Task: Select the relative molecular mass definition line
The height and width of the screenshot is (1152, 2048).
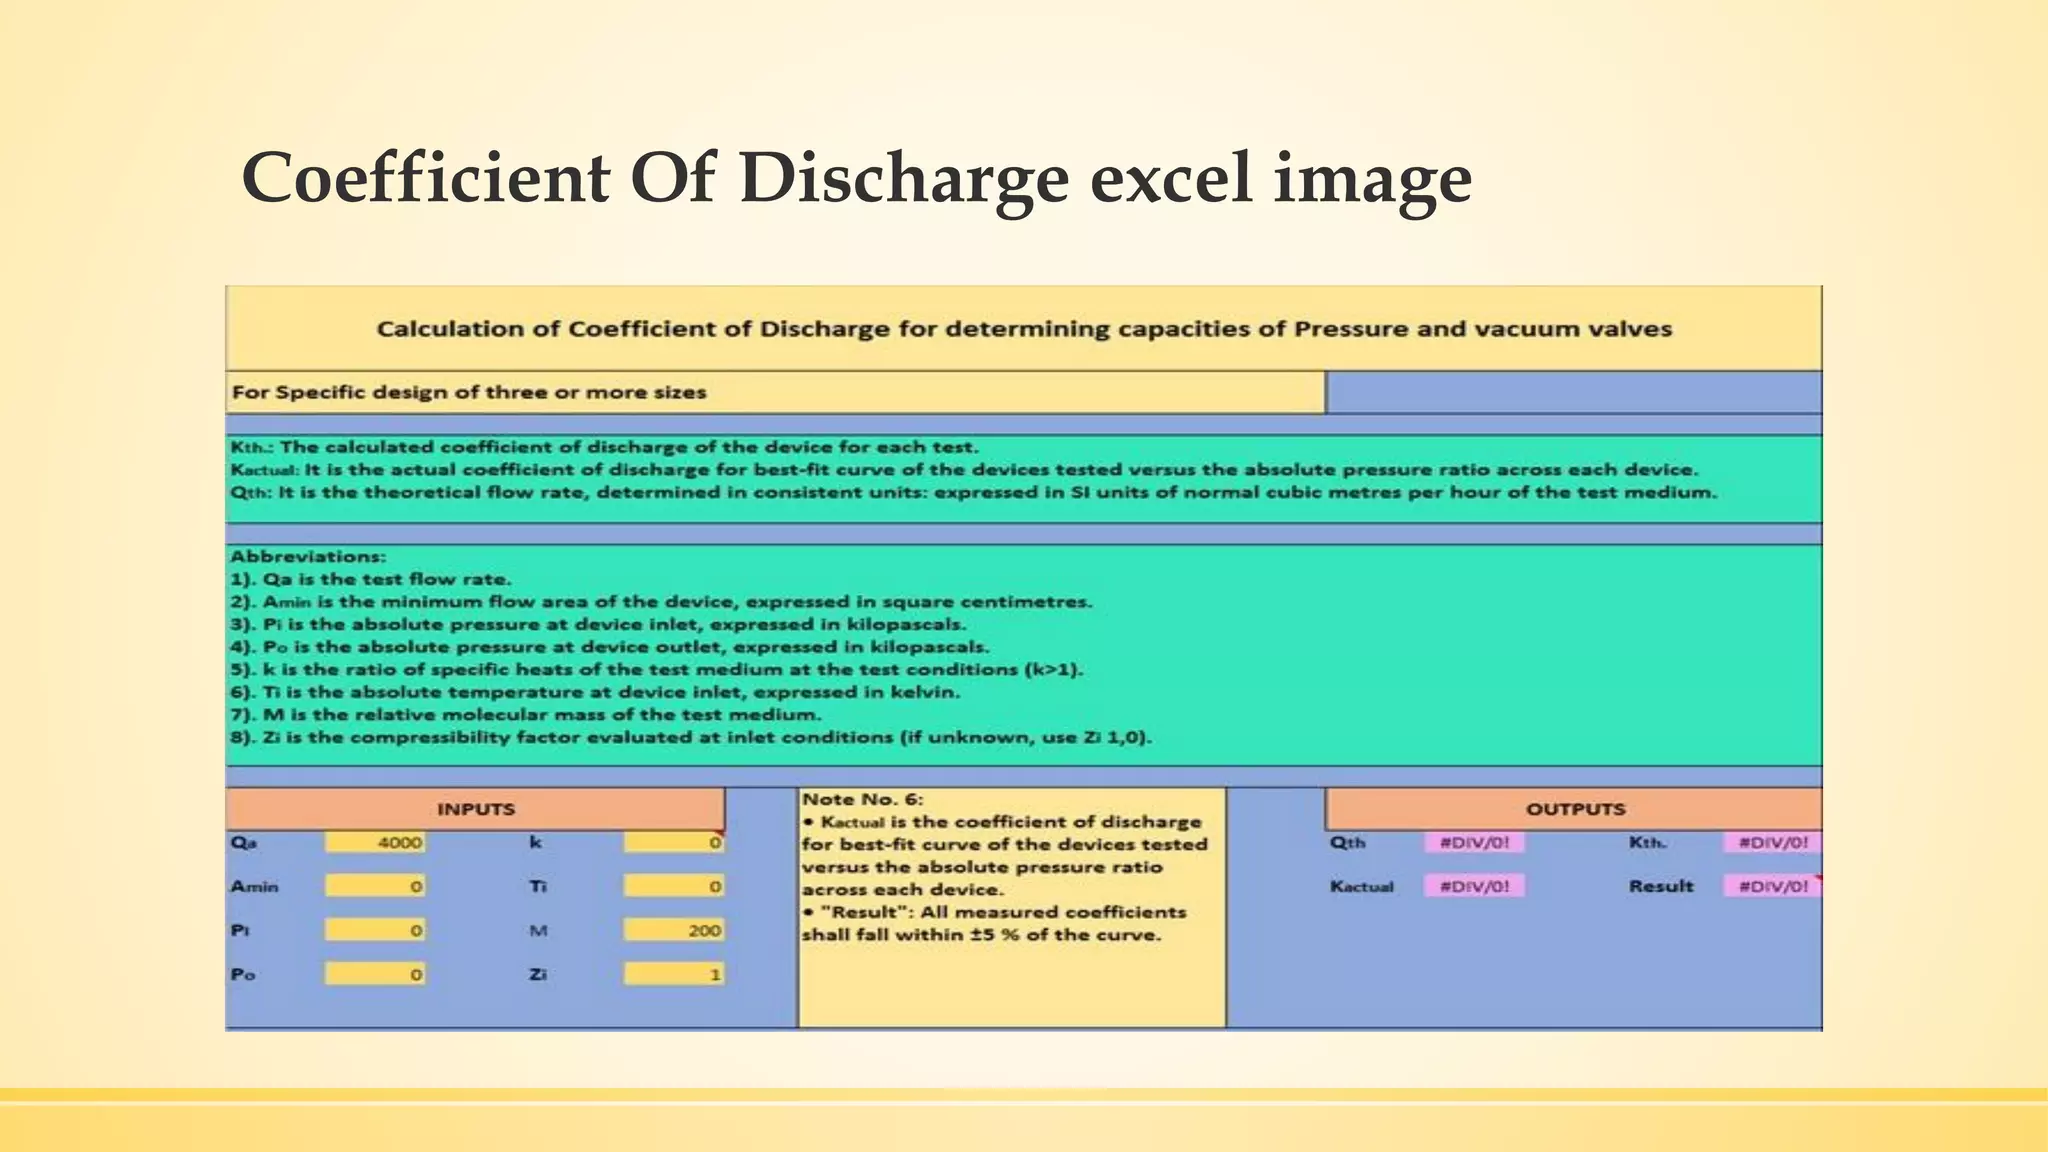Action: tap(526, 715)
